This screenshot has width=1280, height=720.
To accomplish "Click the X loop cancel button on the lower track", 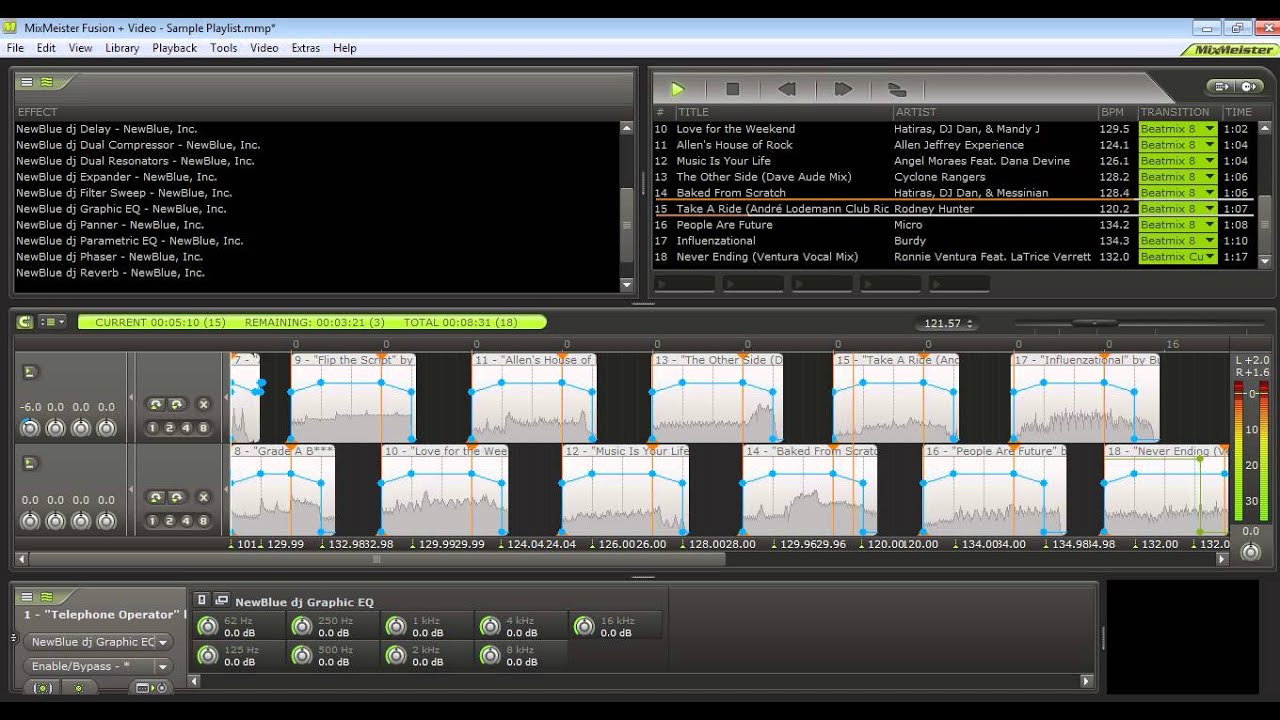I will tap(203, 497).
